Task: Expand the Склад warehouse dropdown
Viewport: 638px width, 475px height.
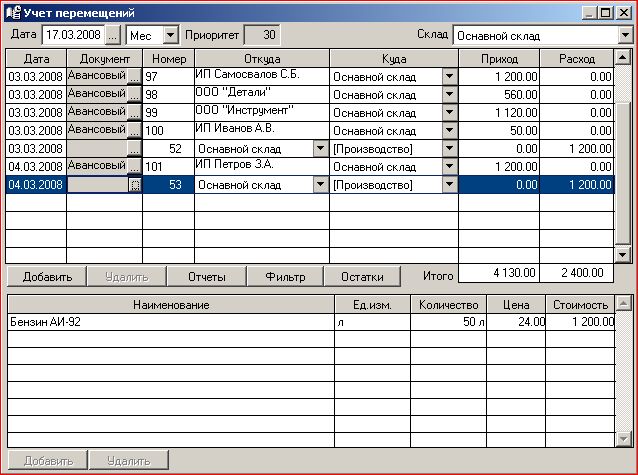Action: point(625,35)
